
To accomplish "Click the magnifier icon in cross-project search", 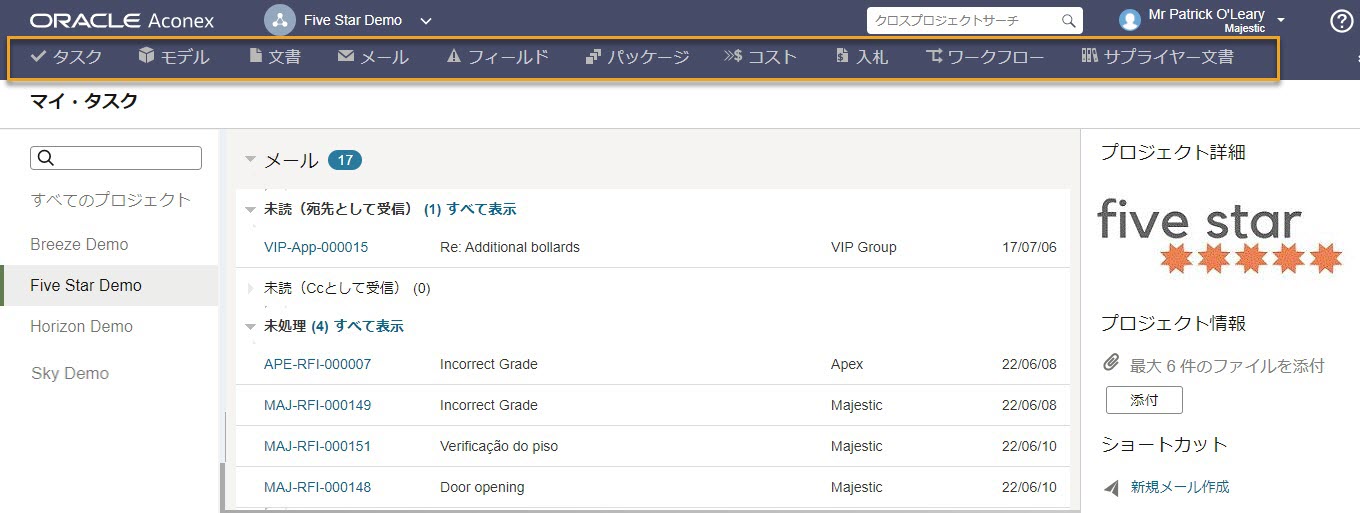I will click(1069, 20).
